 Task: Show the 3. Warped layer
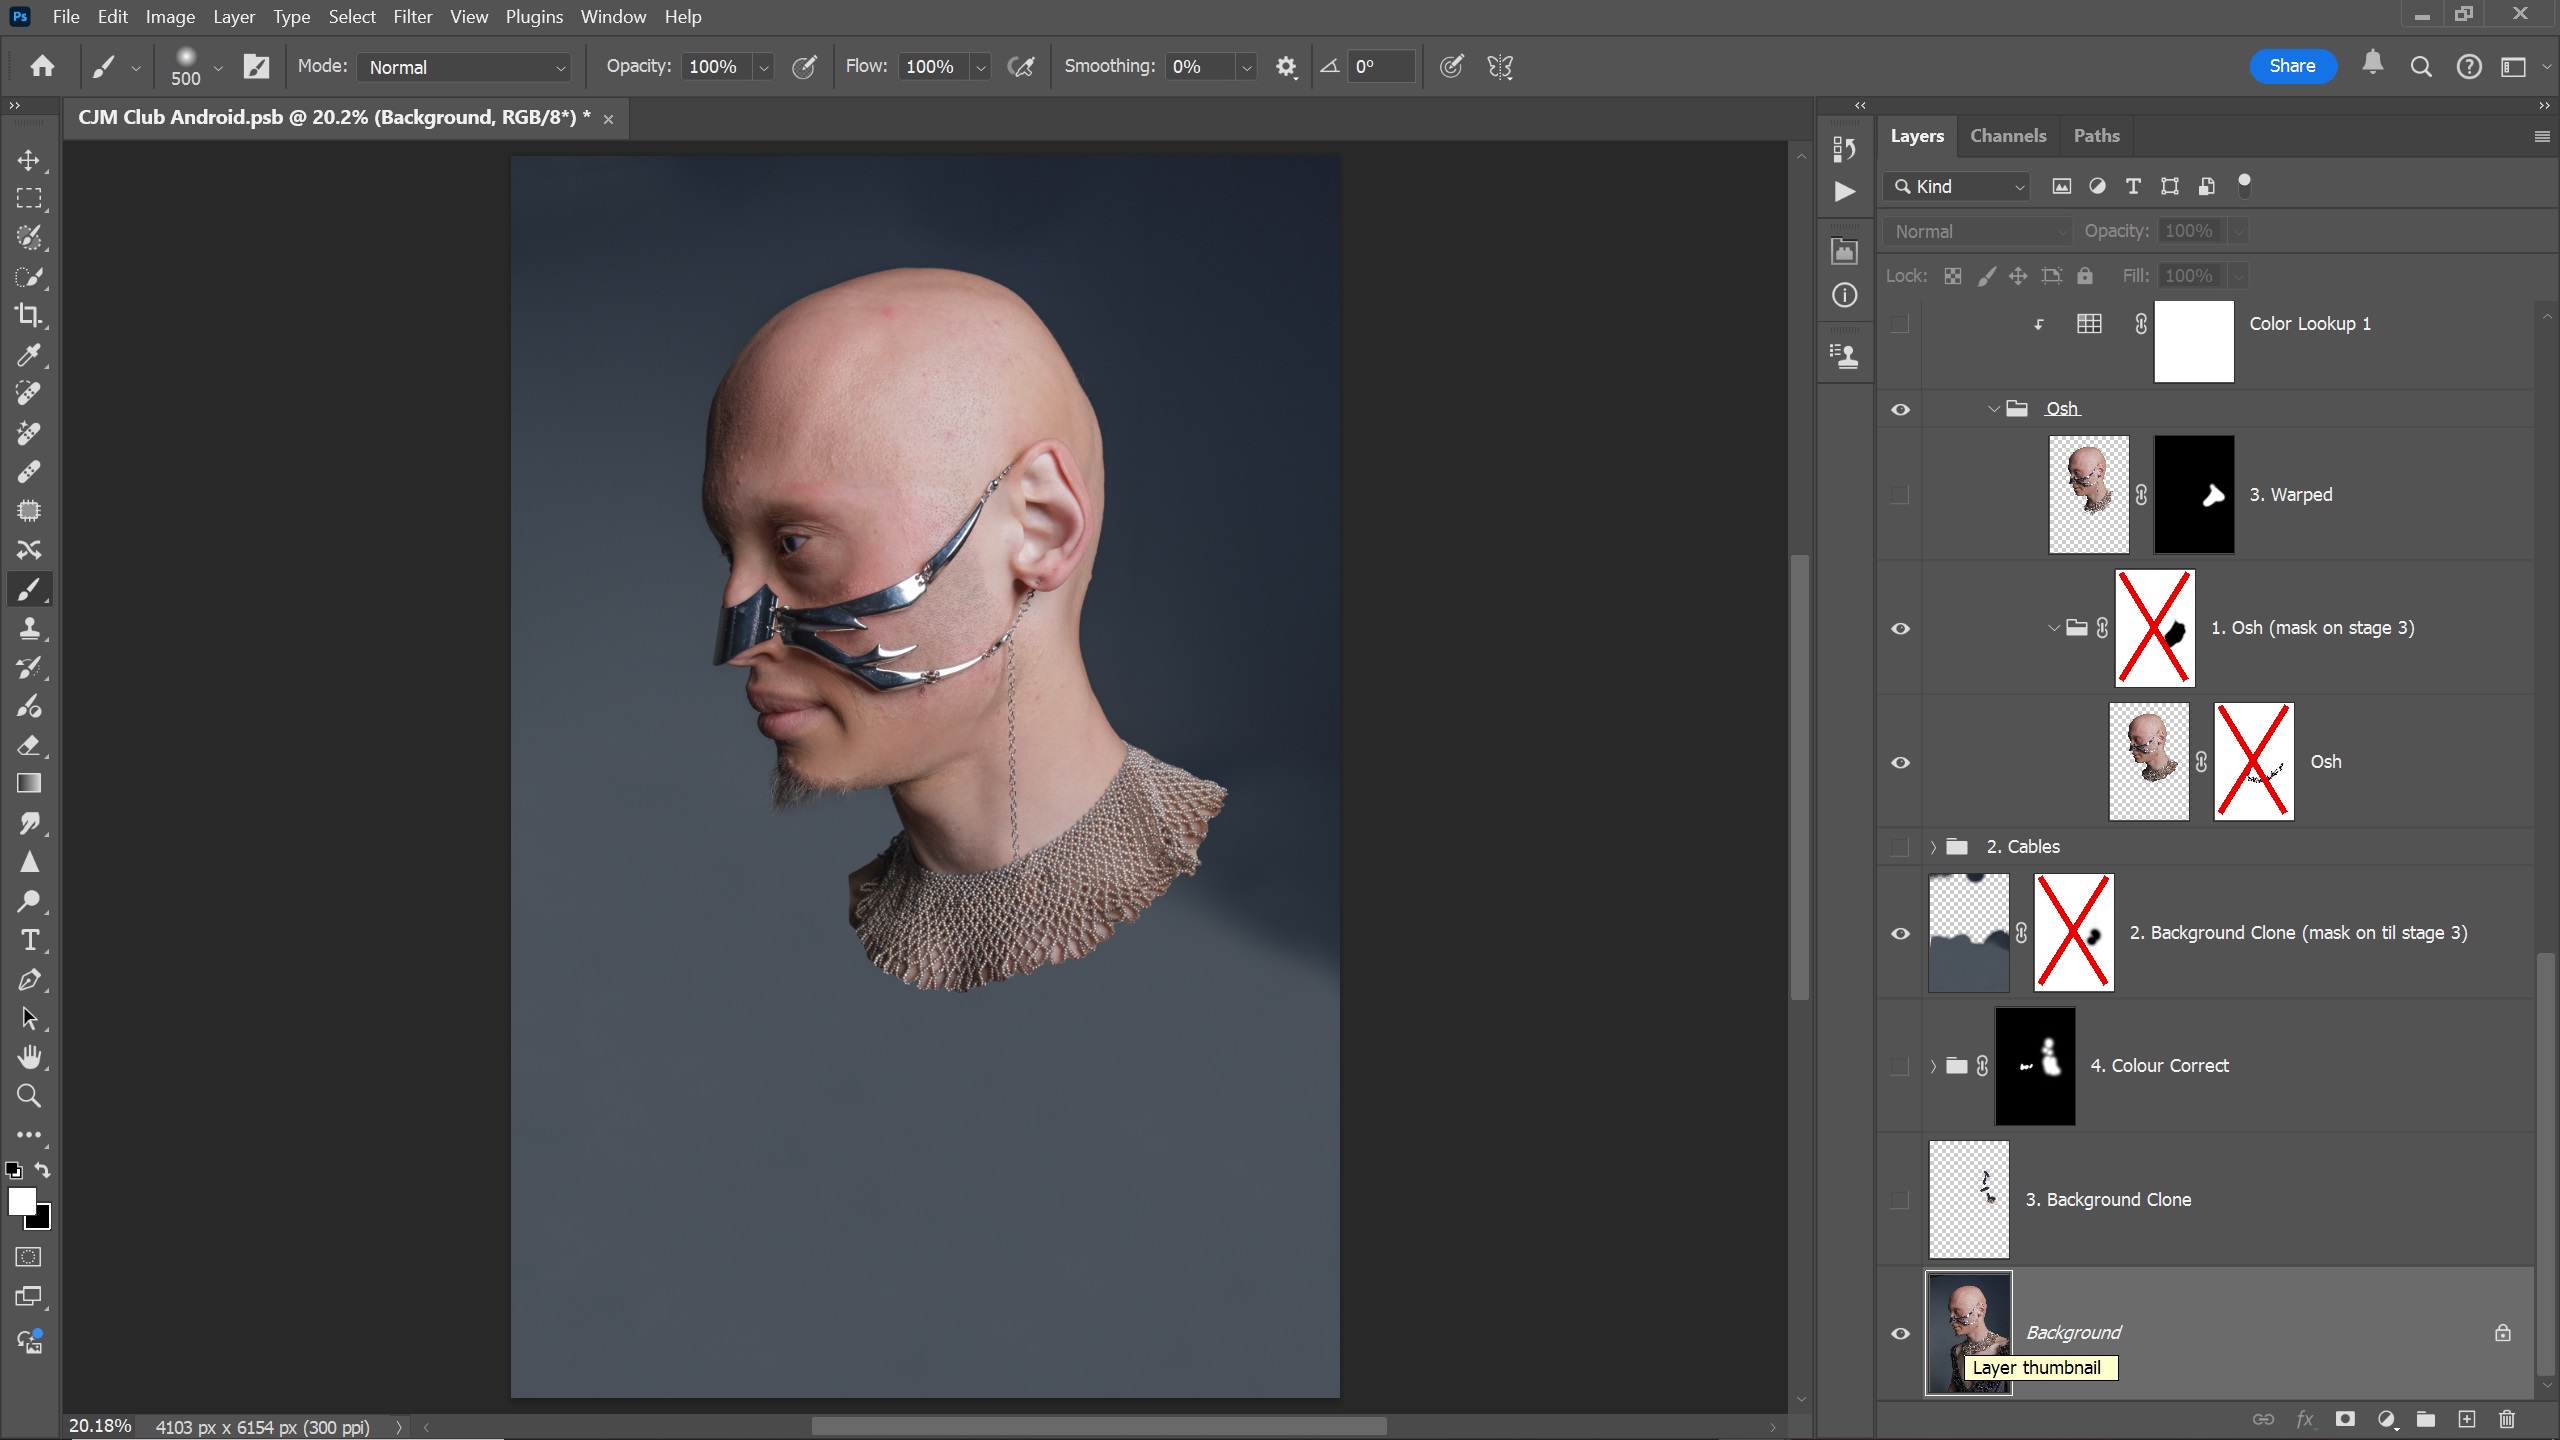click(x=1900, y=495)
